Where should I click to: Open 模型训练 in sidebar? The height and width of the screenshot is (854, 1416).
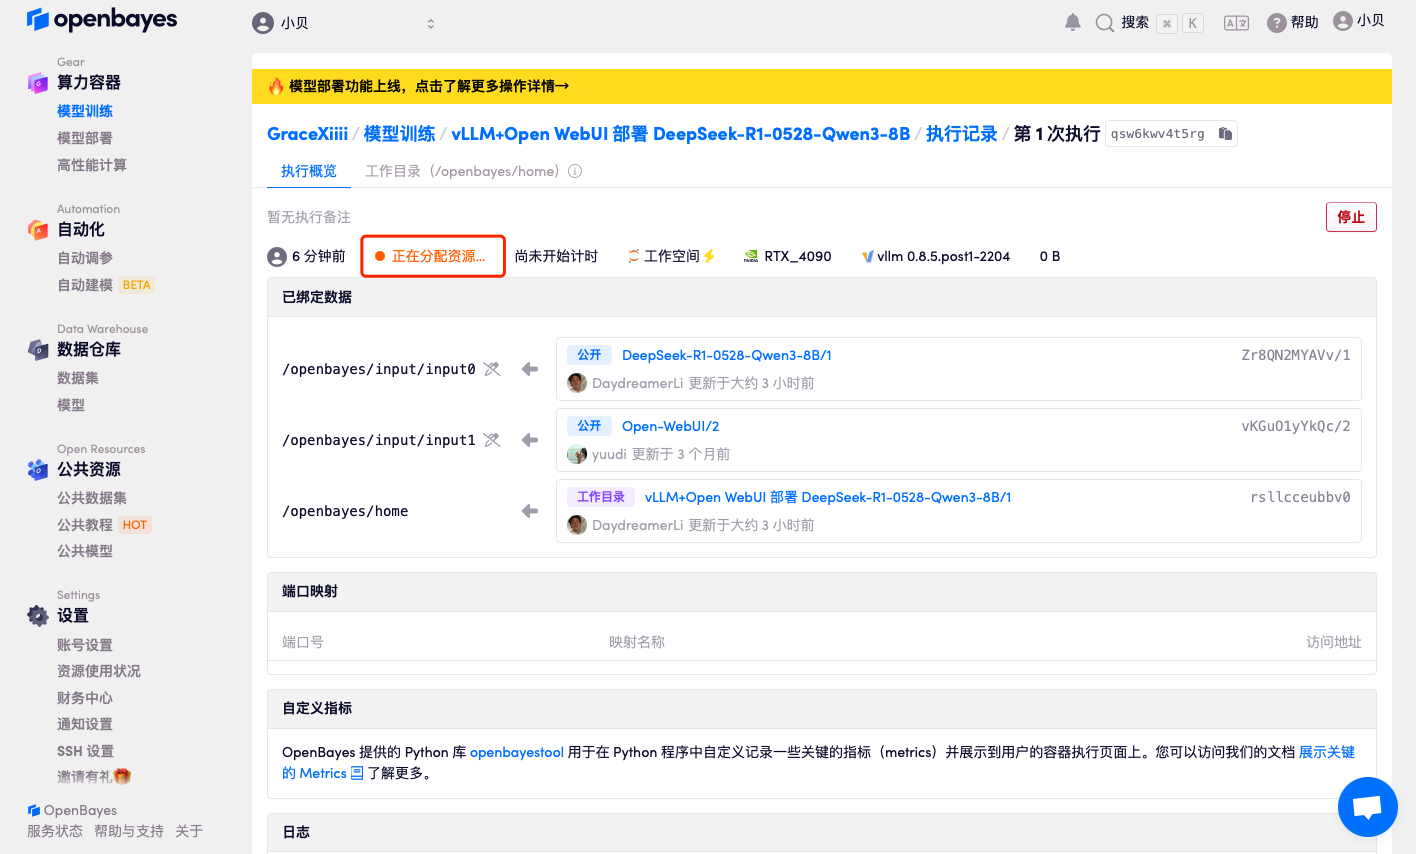coord(85,111)
